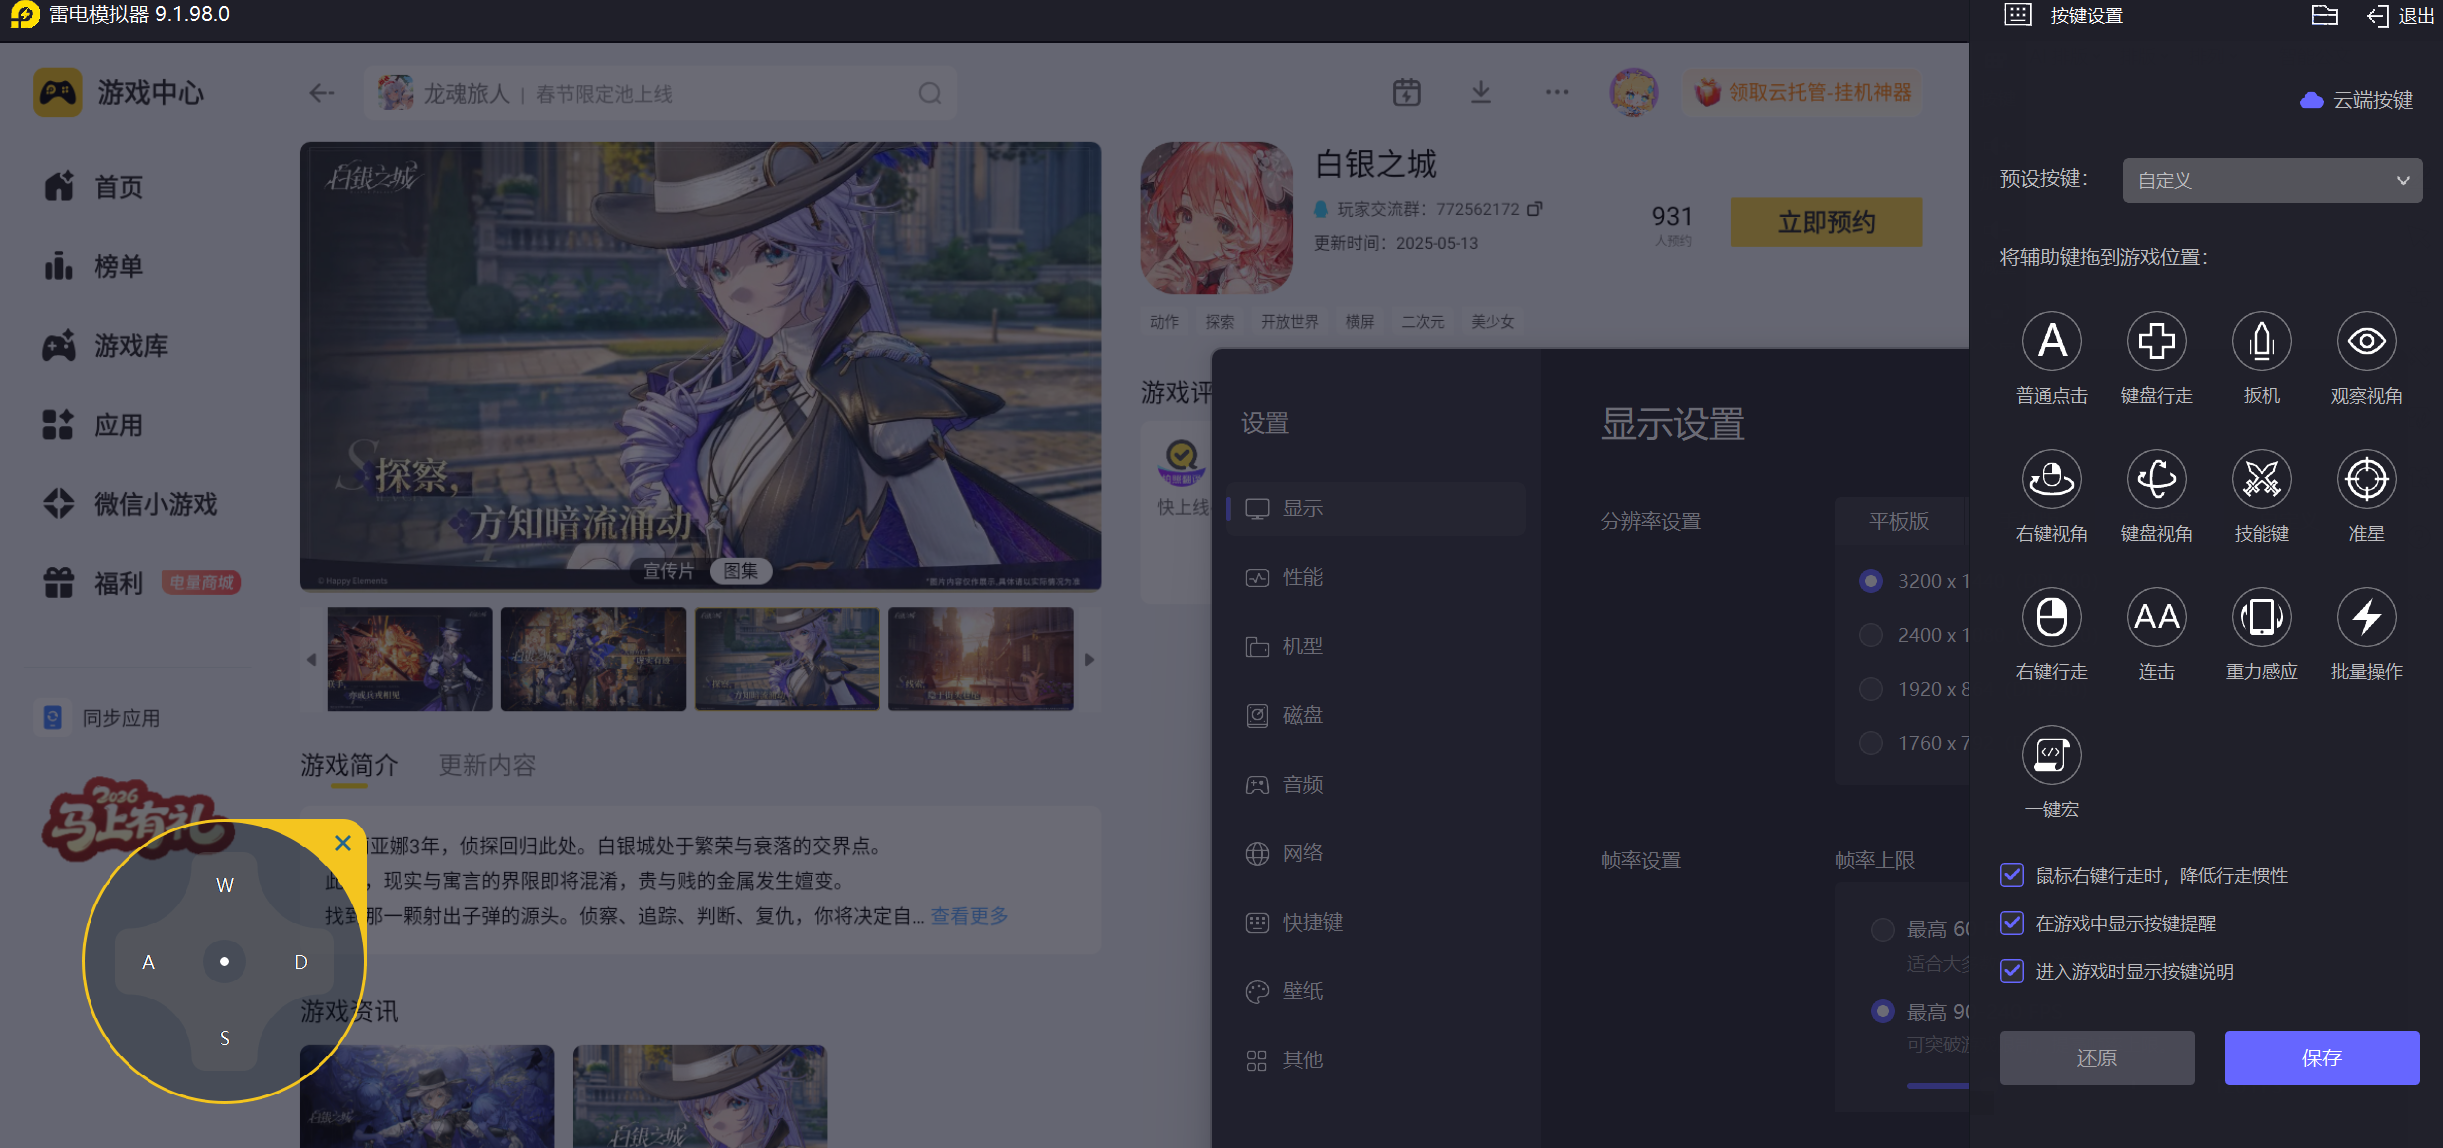The height and width of the screenshot is (1148, 2443).
Task: Copy player group number 772562172
Action: pos(1535,208)
